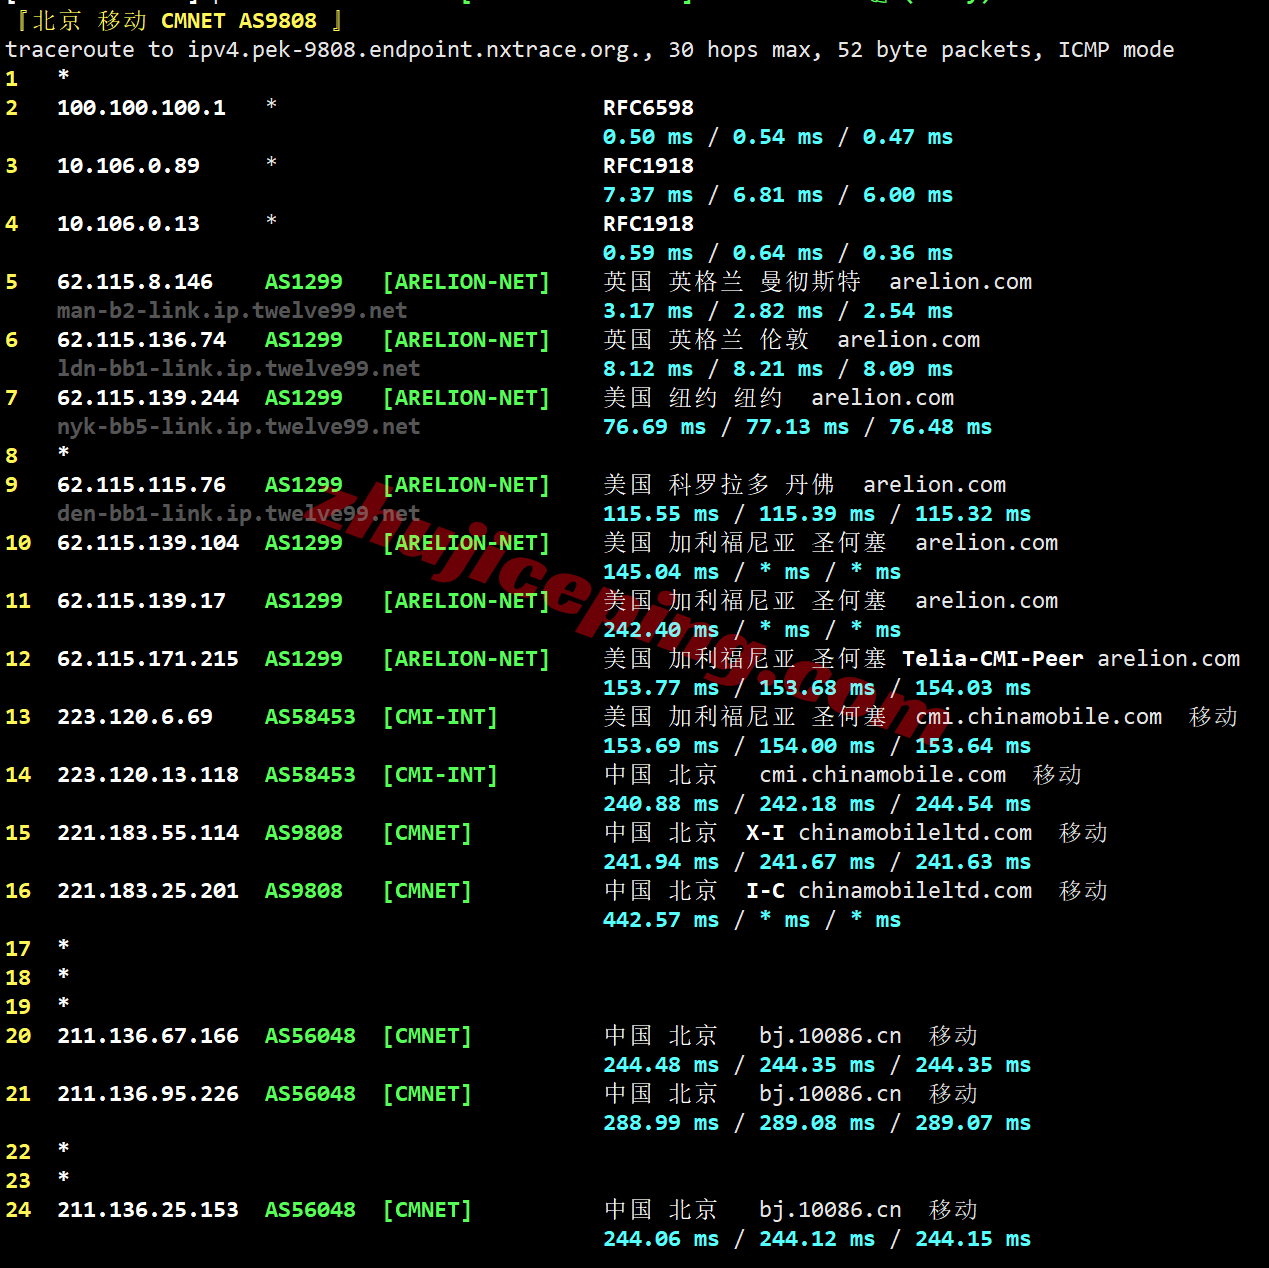This screenshot has height=1268, width=1269.
Task: Click hostname nyk-bb5-link.ip.twelve99.net
Action: (x=238, y=427)
